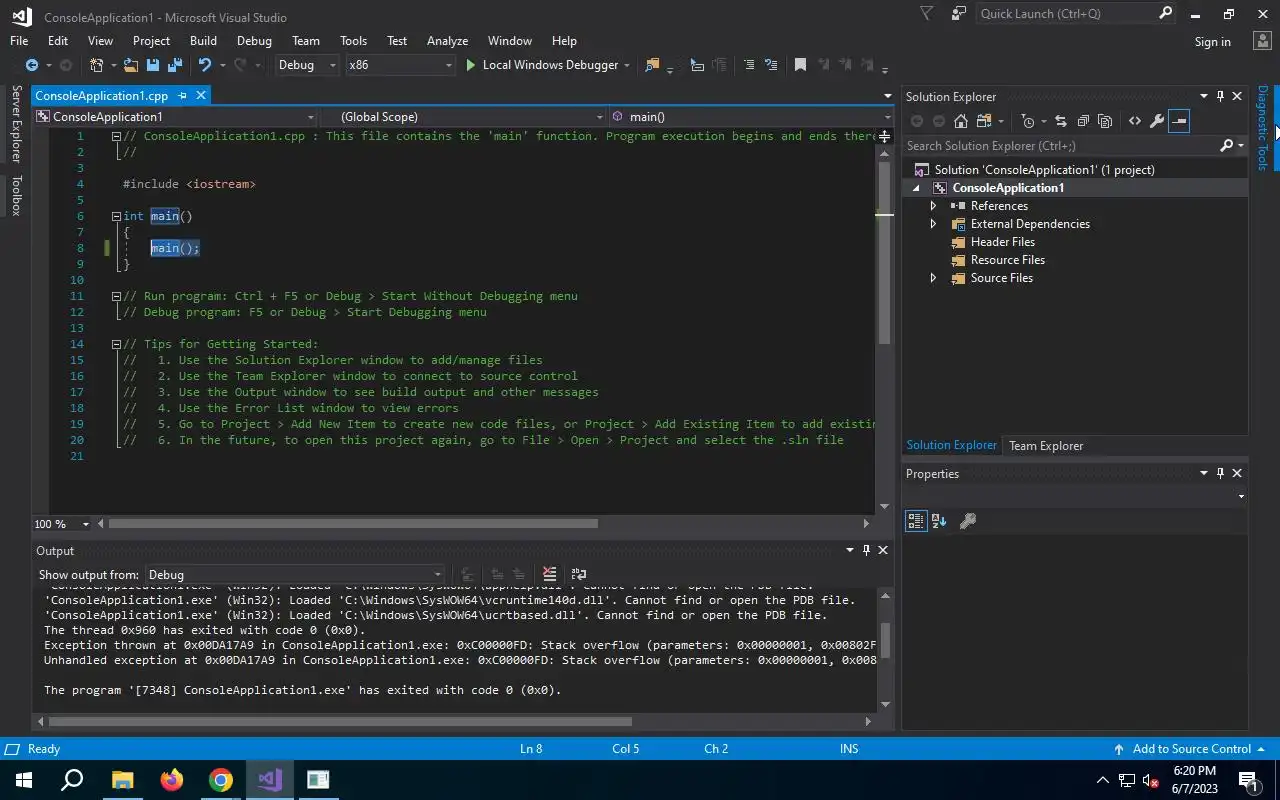Screen dimensions: 1280x800
Task: Close the ConsoleApplication1.cpp tab
Action: point(201,96)
